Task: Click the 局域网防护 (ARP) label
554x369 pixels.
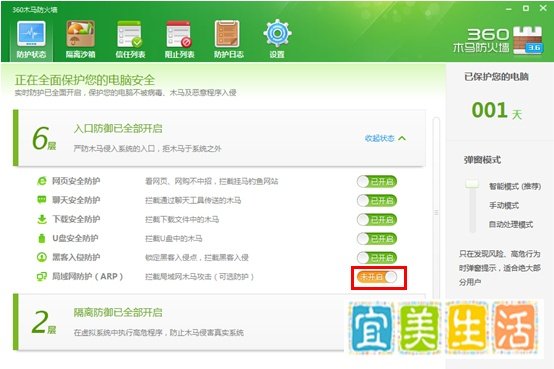Action: click(x=88, y=276)
